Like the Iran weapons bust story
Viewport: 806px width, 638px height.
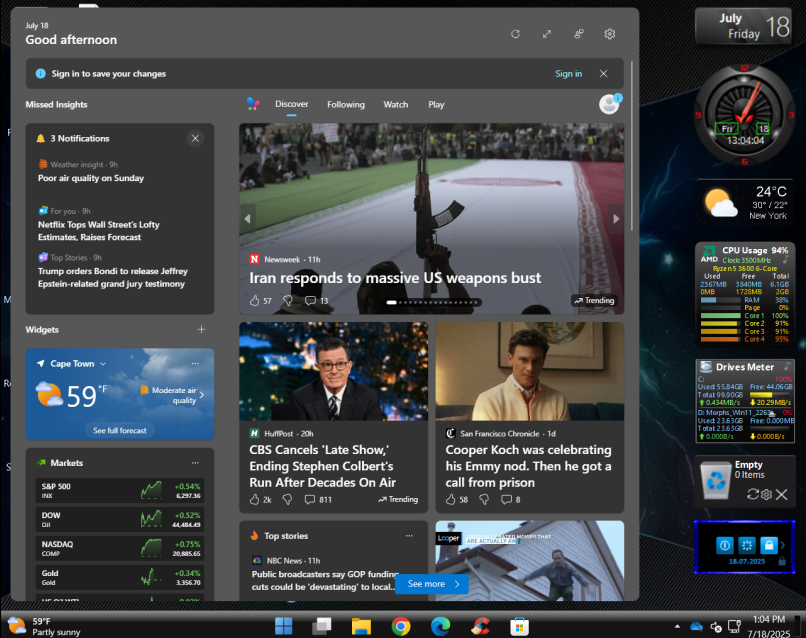click(254, 301)
